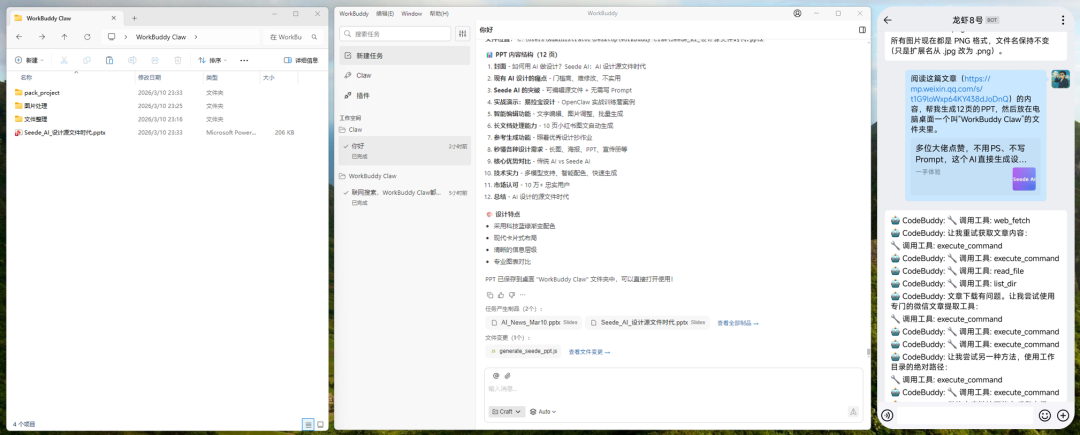This screenshot has height=435, width=1080.
Task: Open the Auto model dropdown
Action: click(543, 412)
